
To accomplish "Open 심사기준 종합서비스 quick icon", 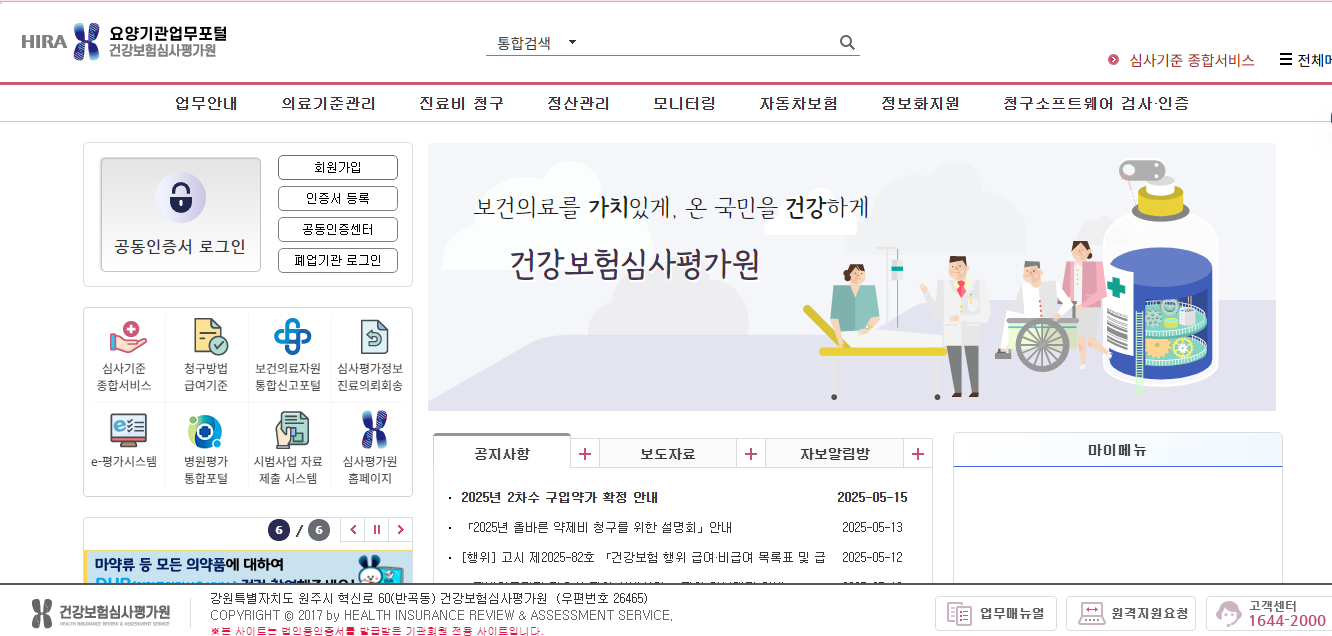I will (125, 356).
